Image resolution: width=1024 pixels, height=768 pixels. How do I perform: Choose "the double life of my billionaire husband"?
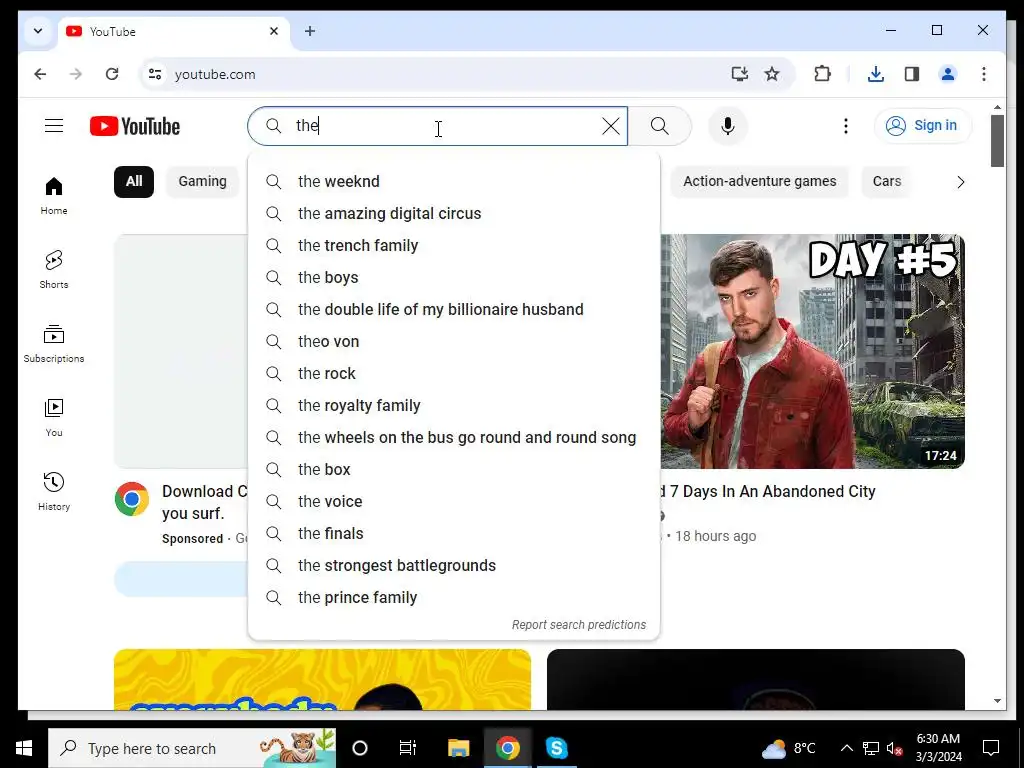point(454,310)
